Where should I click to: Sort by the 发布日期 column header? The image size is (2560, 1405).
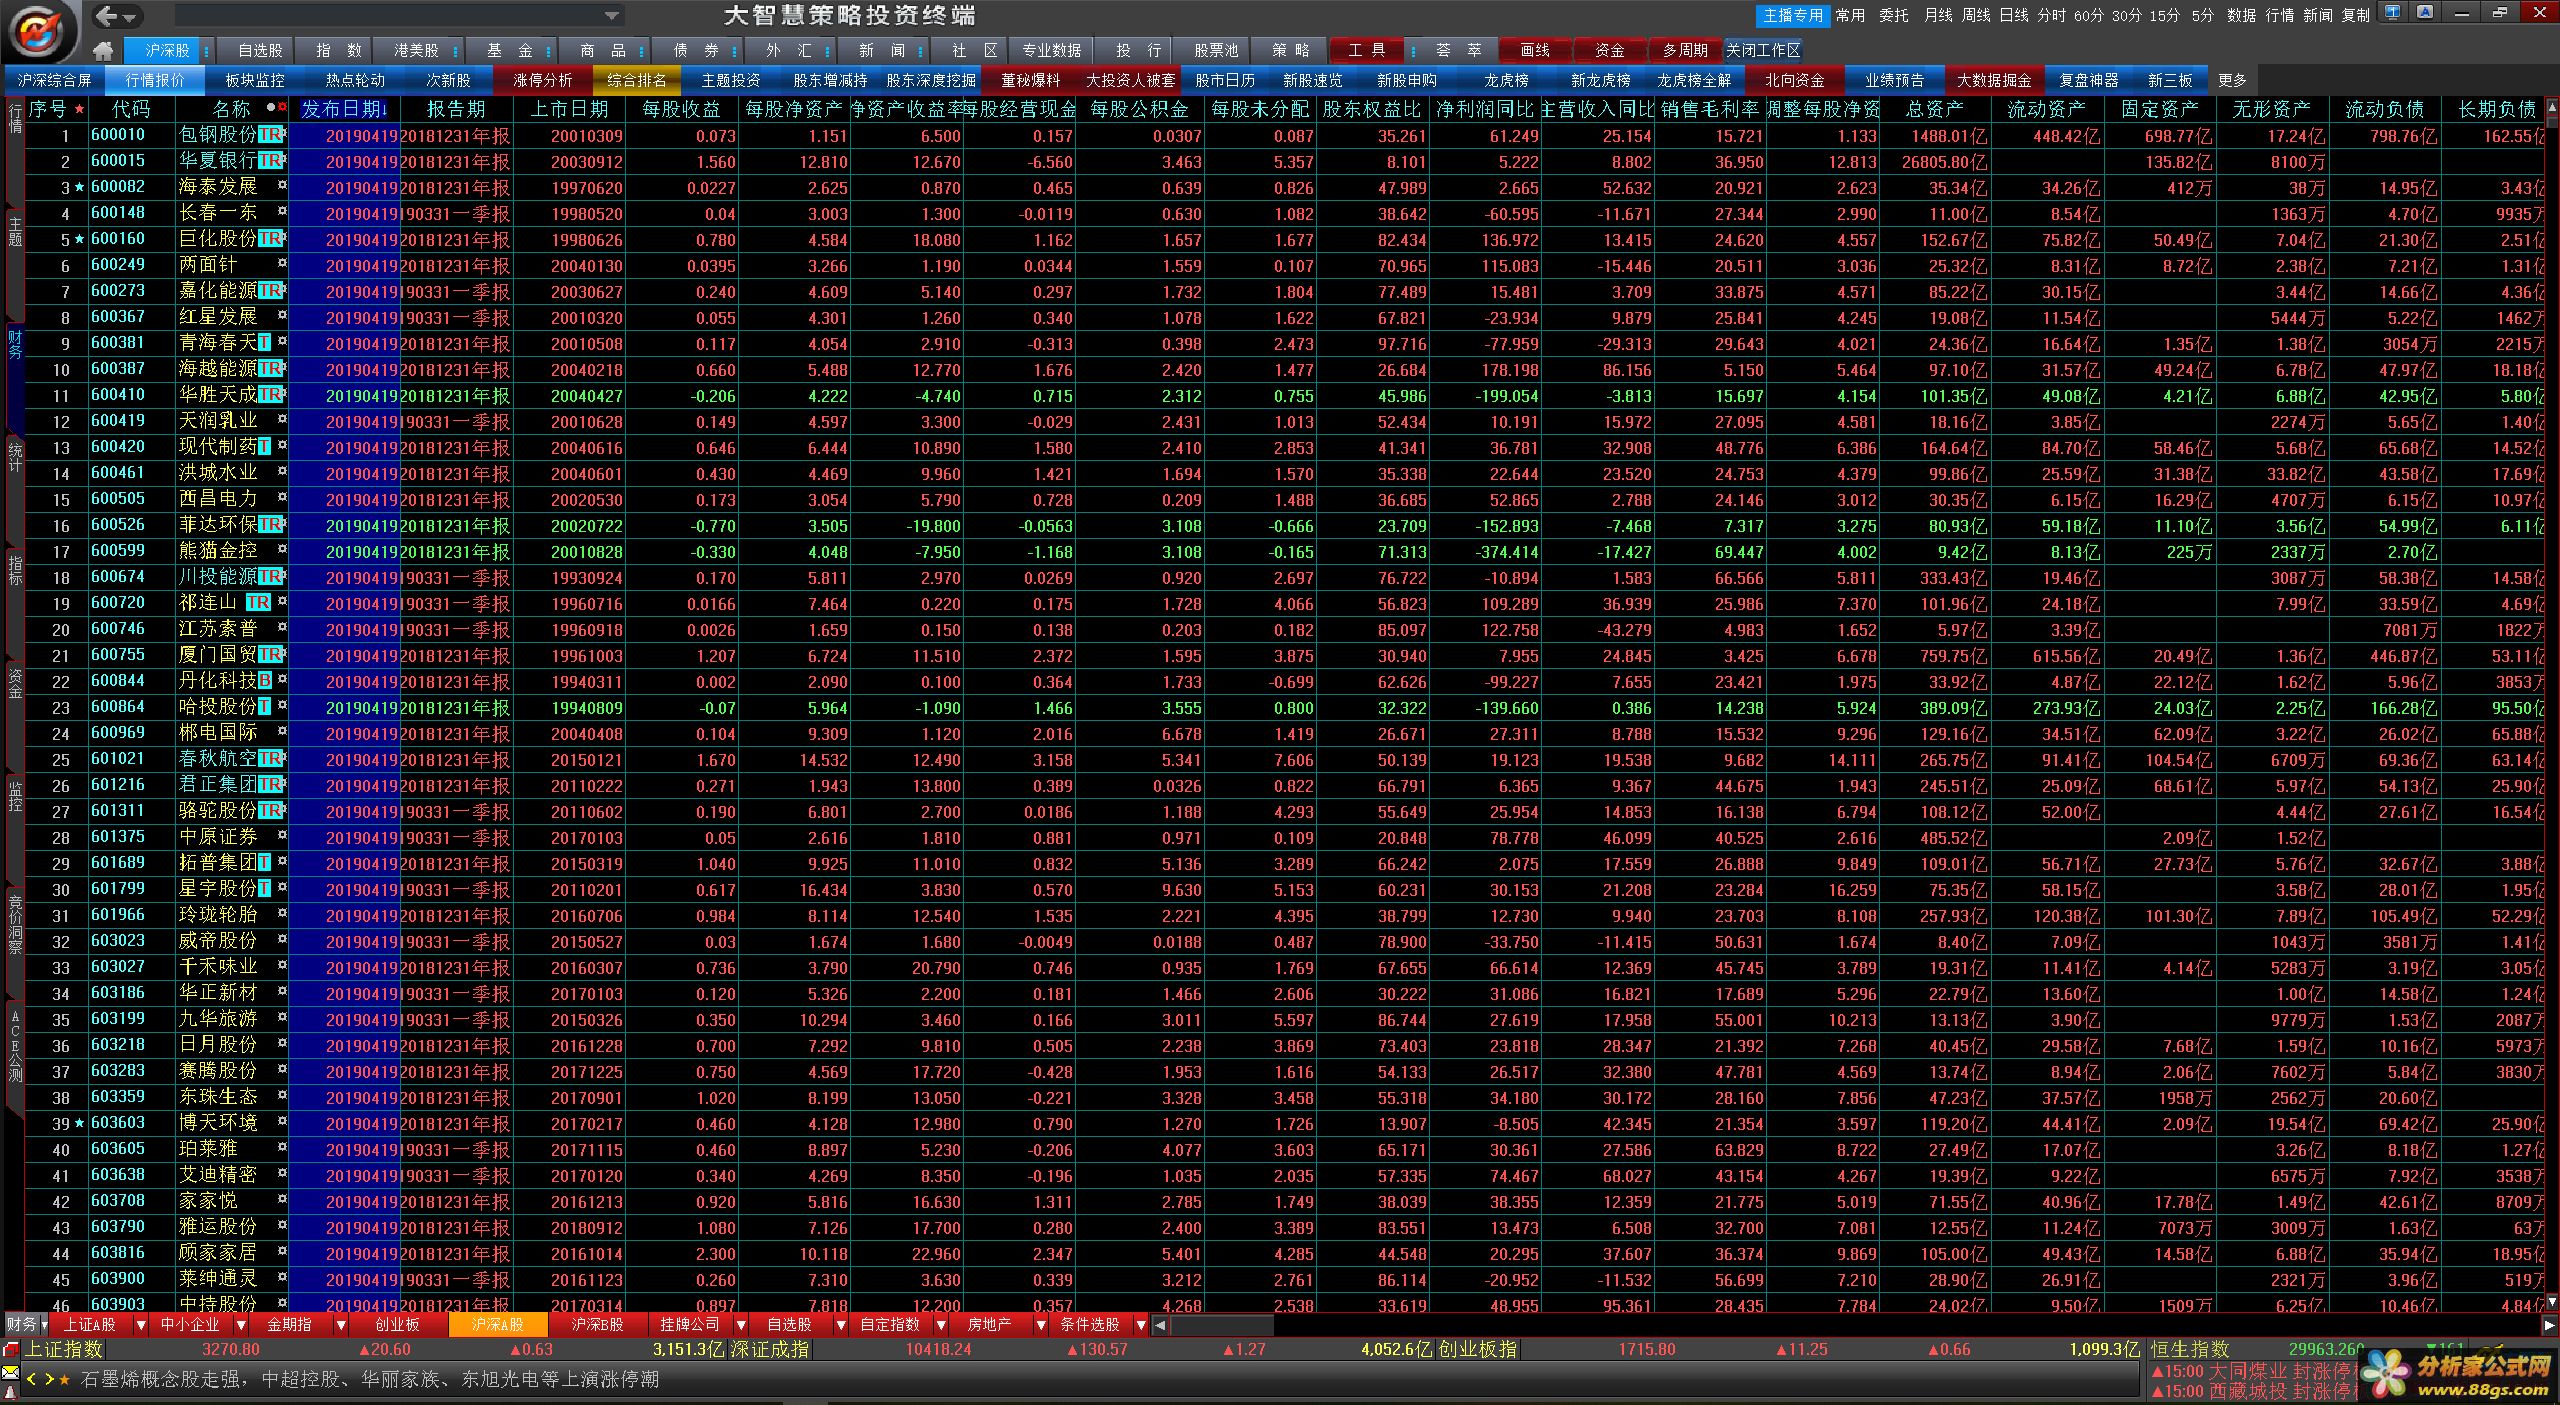(344, 109)
